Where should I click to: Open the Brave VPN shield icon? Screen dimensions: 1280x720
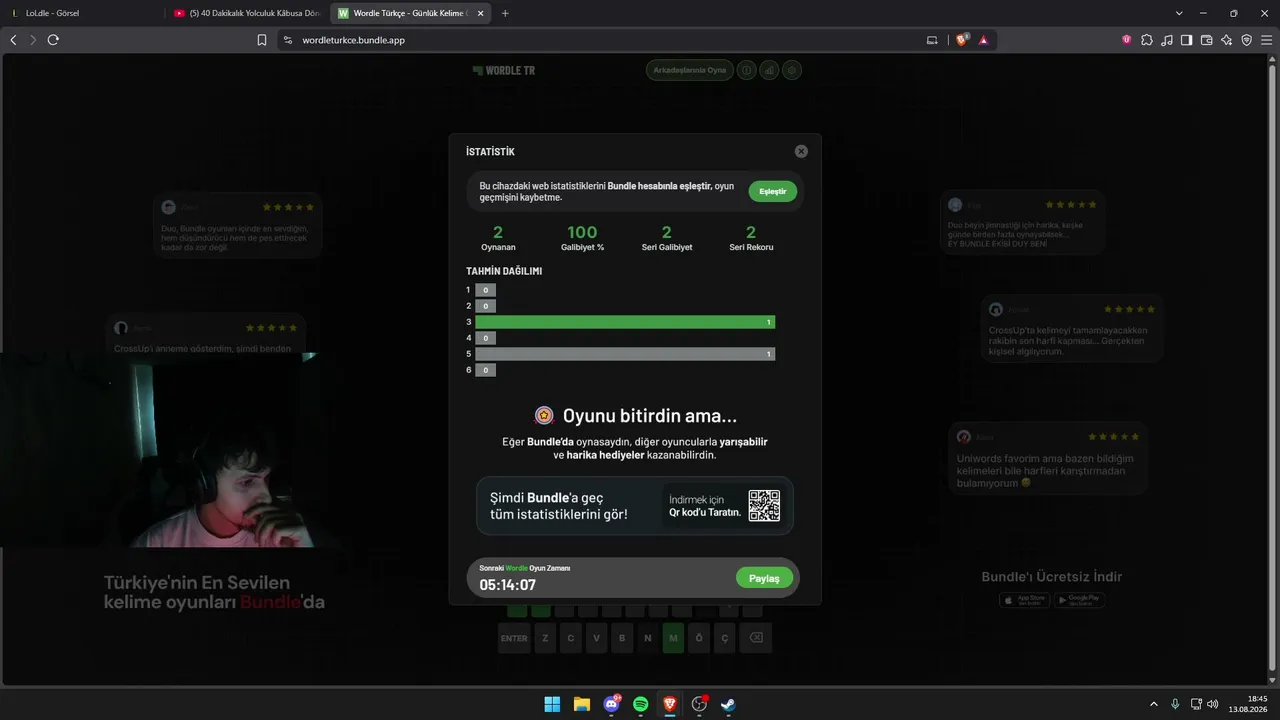[x=1247, y=40]
